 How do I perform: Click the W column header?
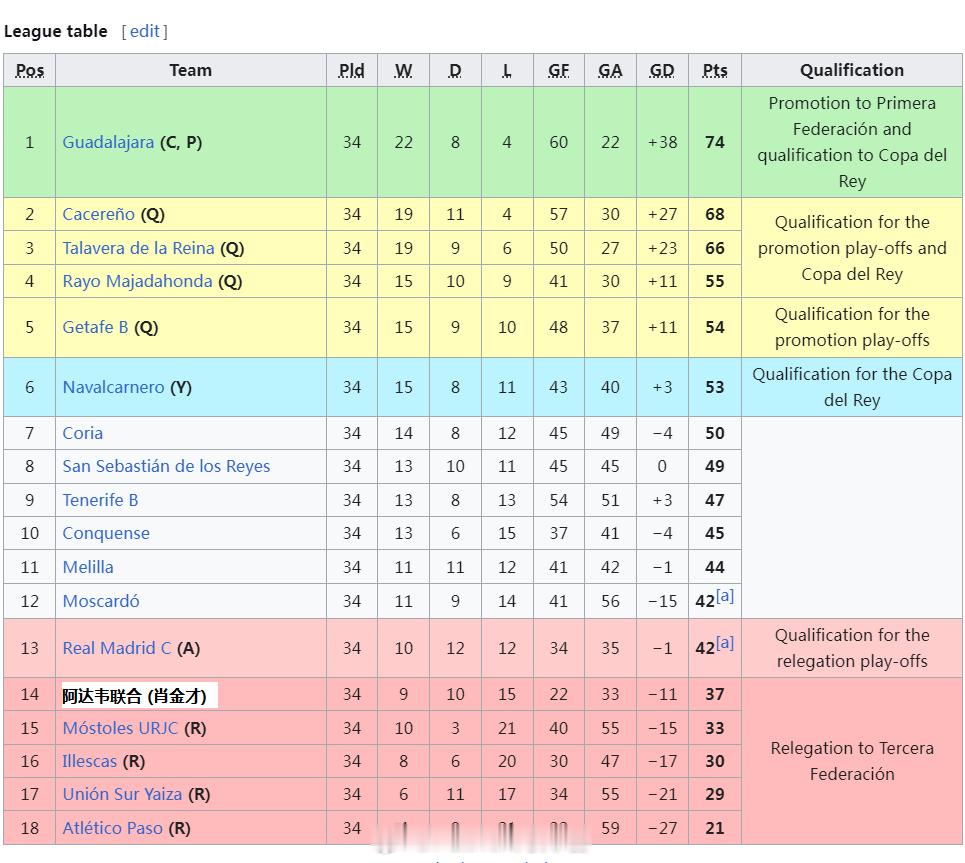click(404, 70)
